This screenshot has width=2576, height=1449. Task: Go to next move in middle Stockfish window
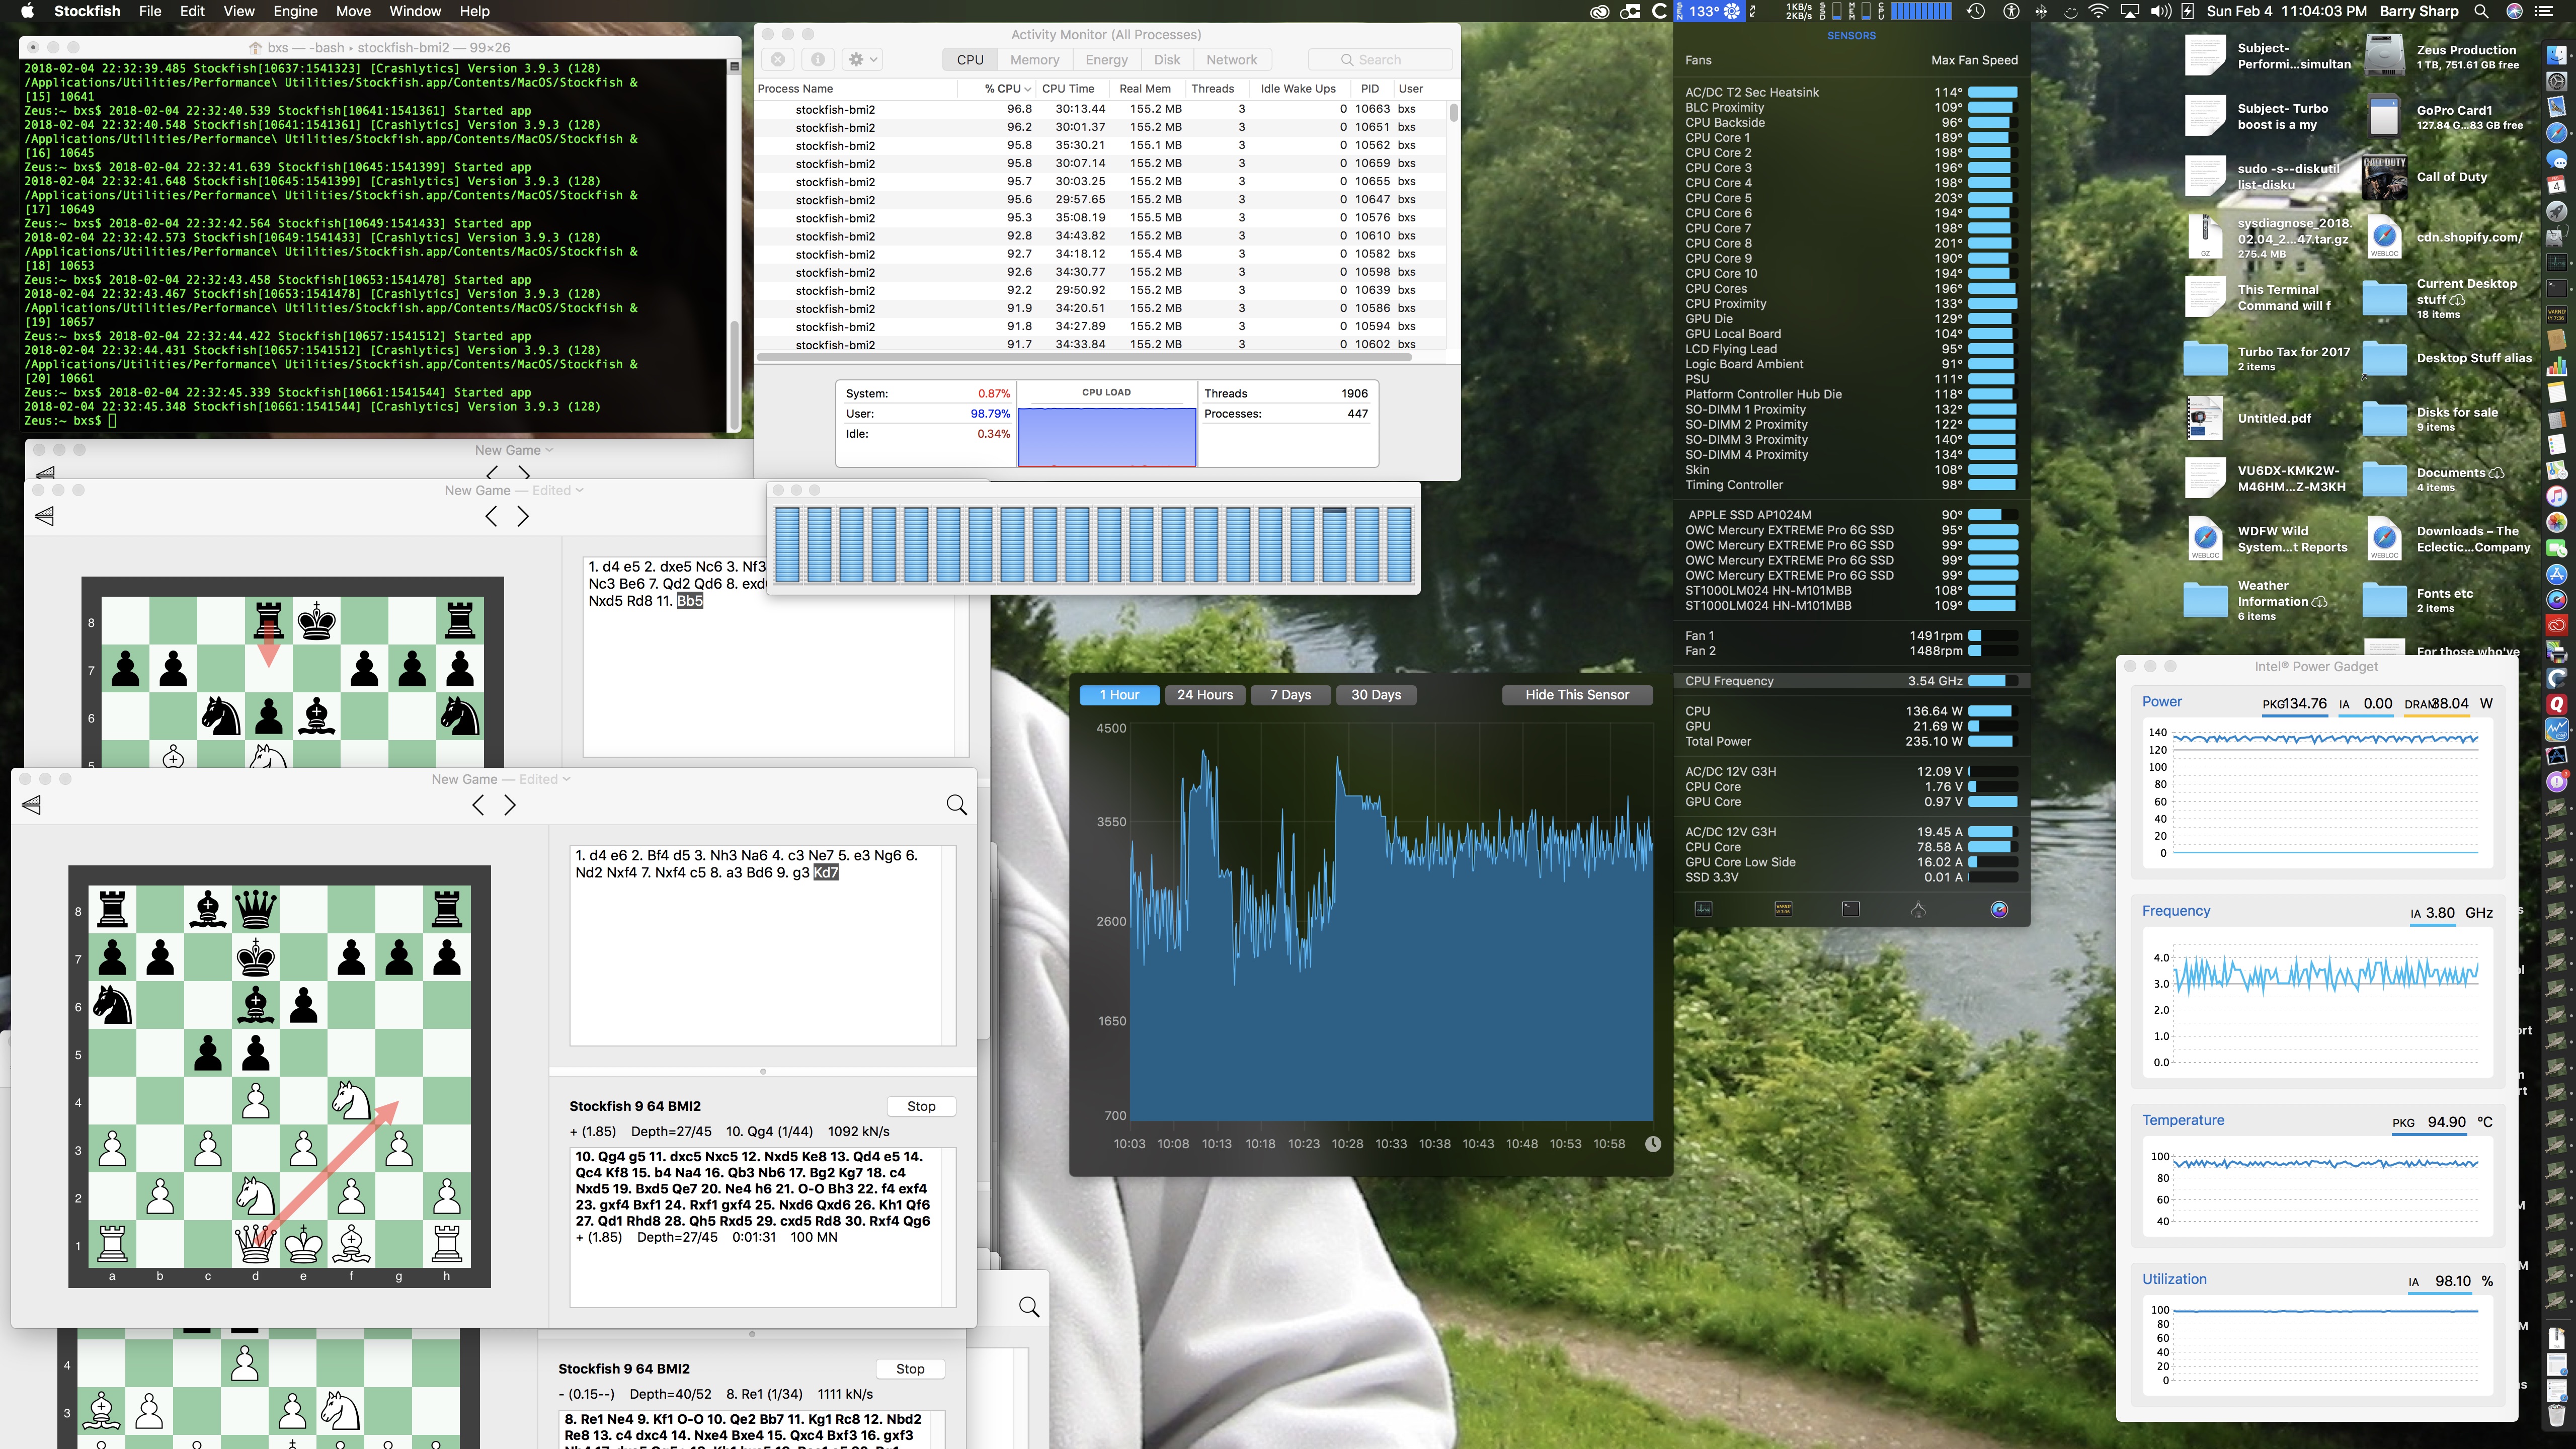523,516
